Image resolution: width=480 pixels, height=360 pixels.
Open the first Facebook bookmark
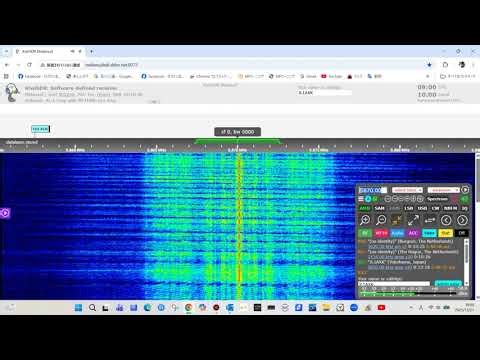coord(39,76)
